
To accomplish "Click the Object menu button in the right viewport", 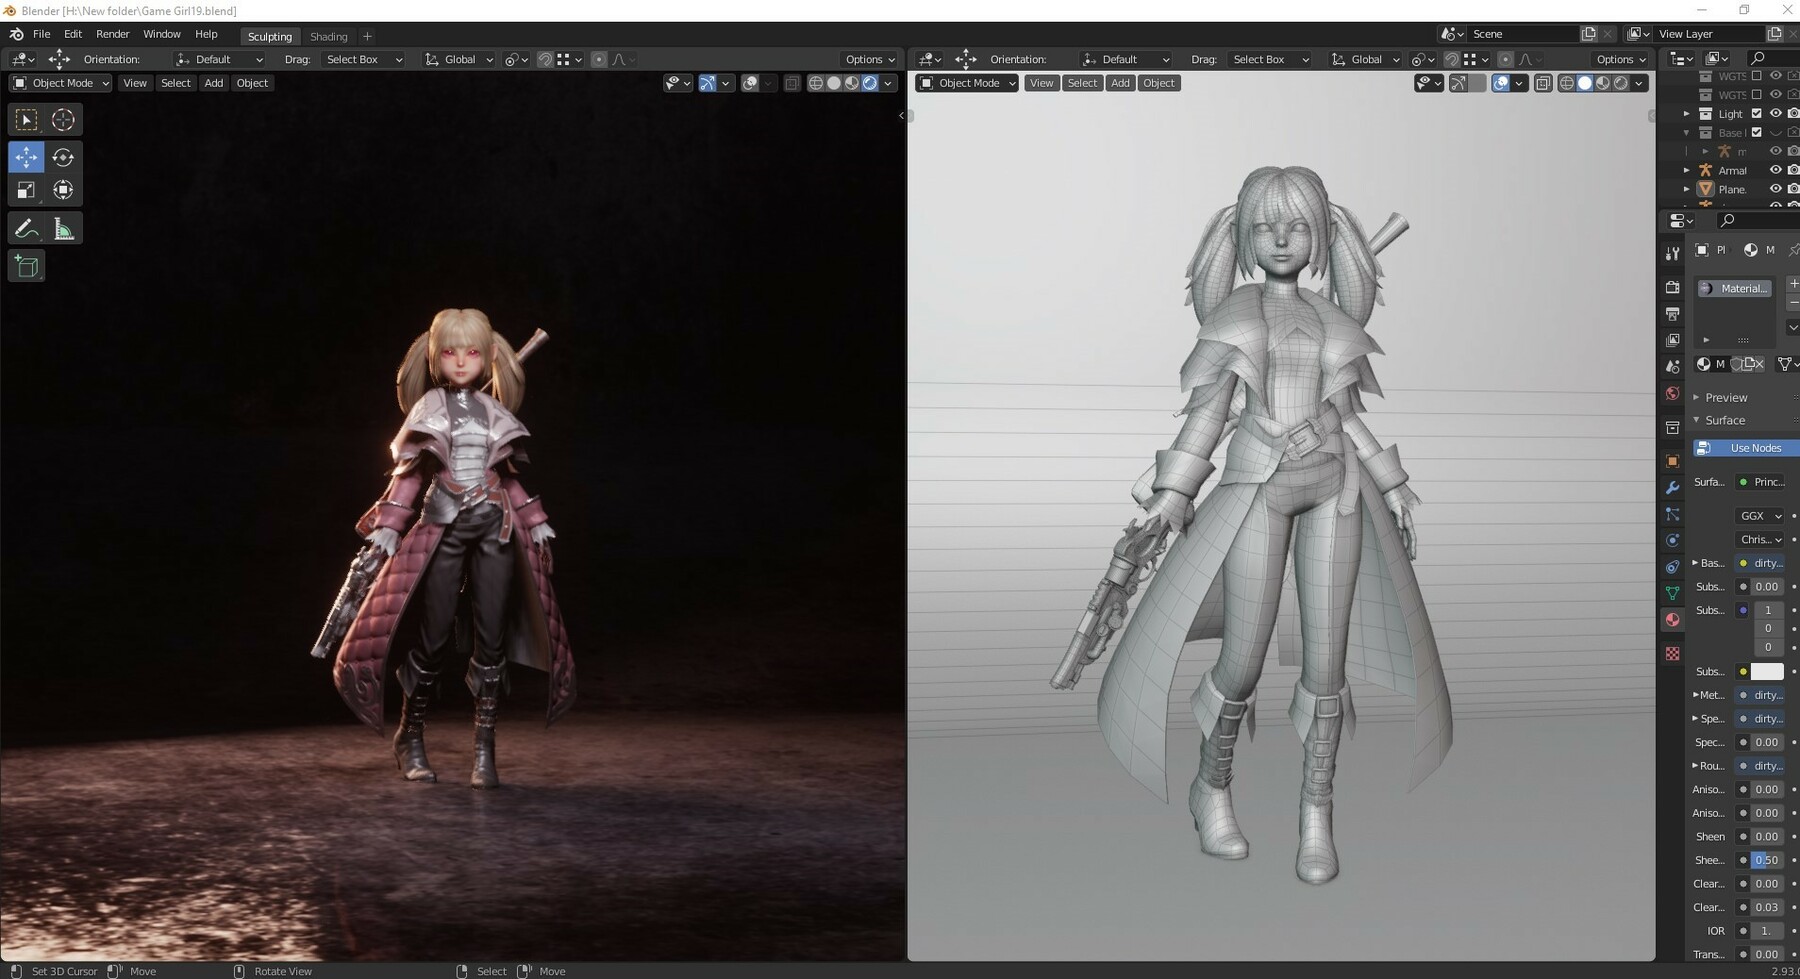I will [1158, 83].
